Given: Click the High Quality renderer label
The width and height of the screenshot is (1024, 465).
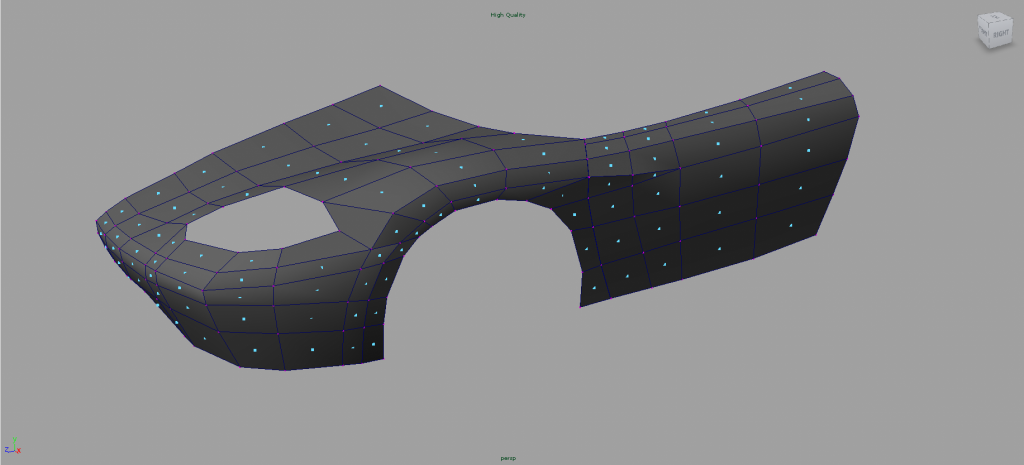Looking at the screenshot, I should 507,15.
